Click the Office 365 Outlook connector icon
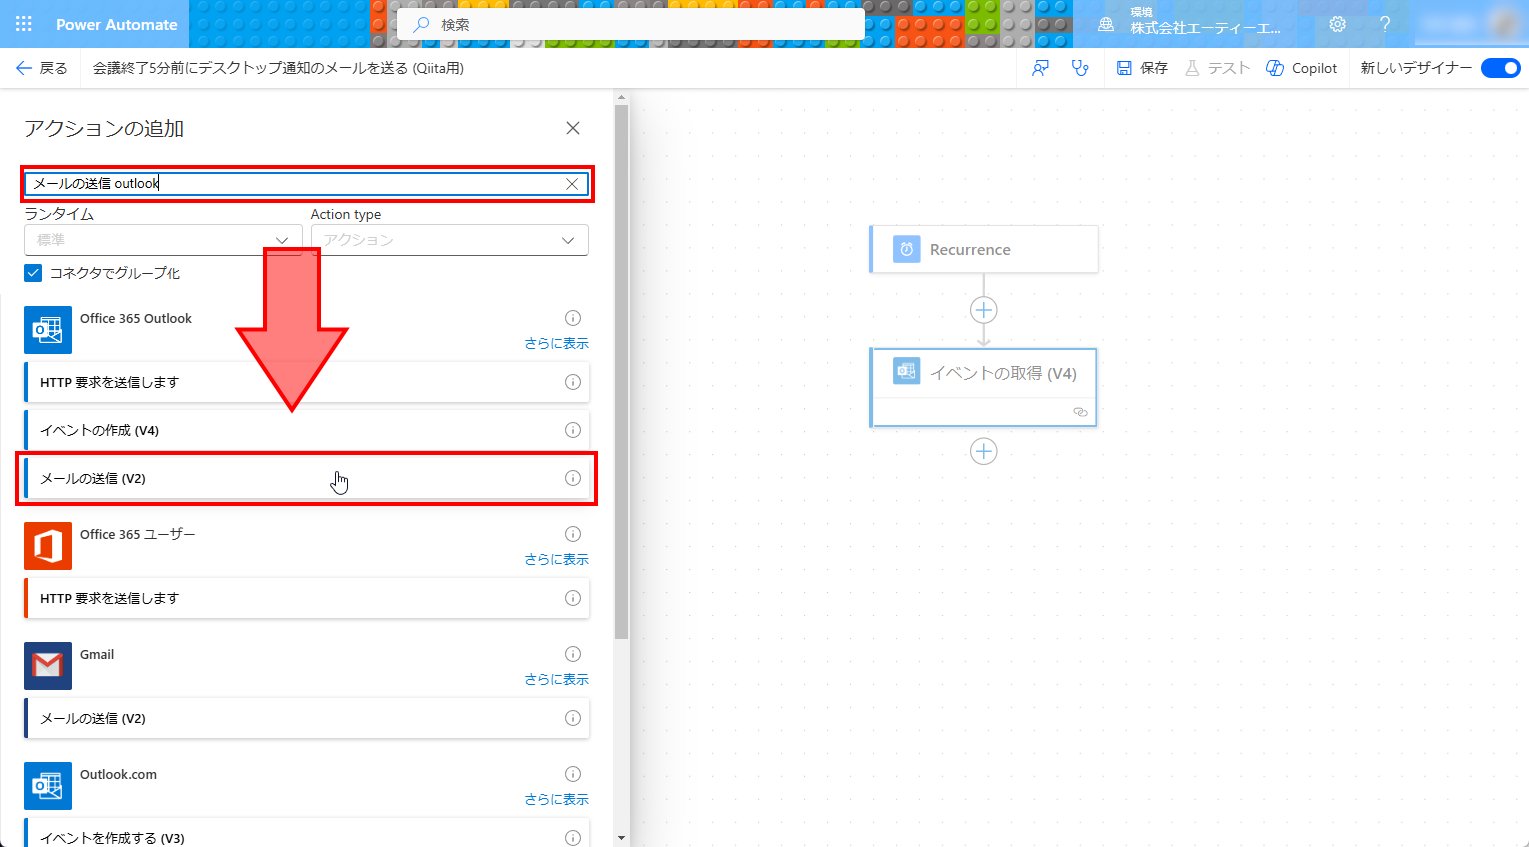1529x847 pixels. pos(48,330)
